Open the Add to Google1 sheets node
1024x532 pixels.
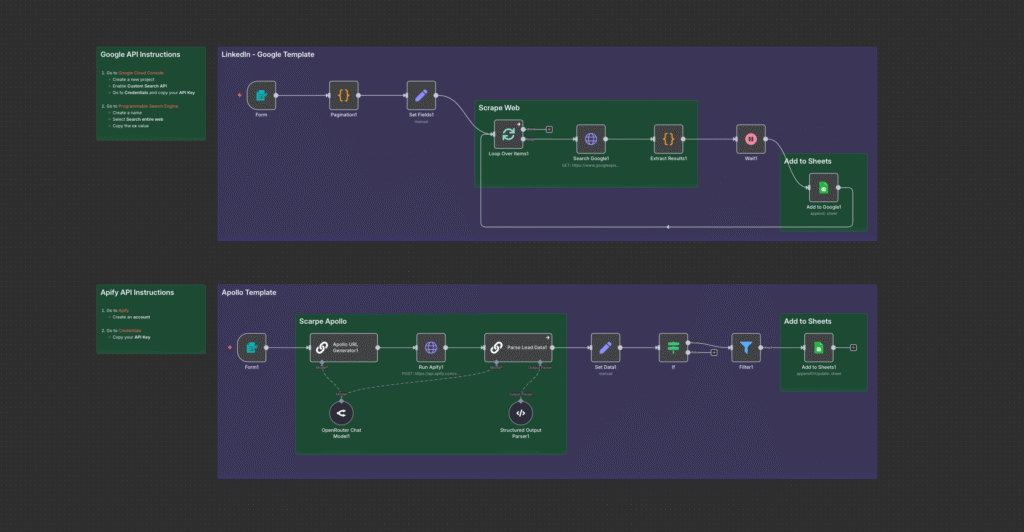[x=824, y=187]
